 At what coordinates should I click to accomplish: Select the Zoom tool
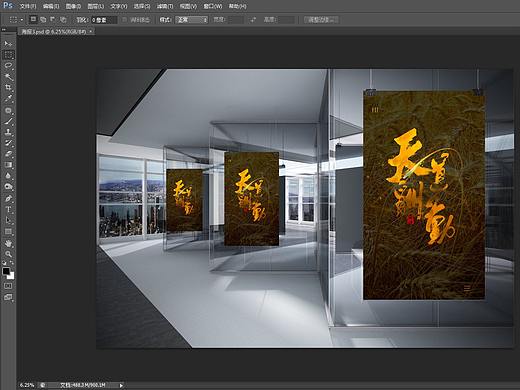pos(8,255)
